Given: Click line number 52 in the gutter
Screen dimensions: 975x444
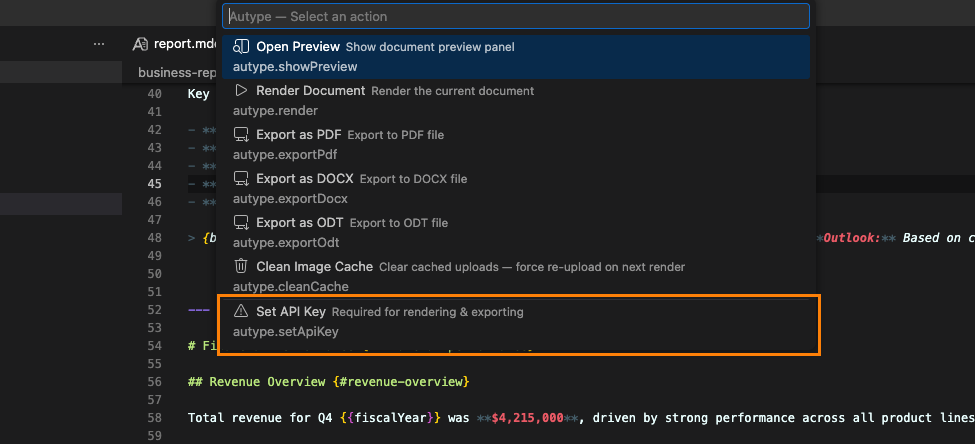Looking at the screenshot, I should click(154, 310).
